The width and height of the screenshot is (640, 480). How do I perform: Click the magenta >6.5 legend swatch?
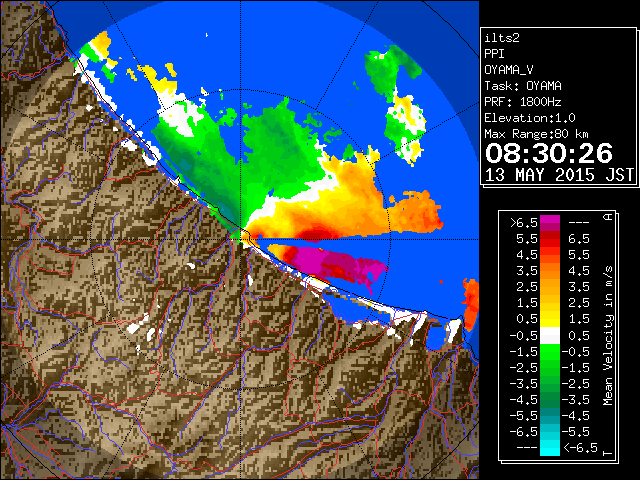pos(550,221)
